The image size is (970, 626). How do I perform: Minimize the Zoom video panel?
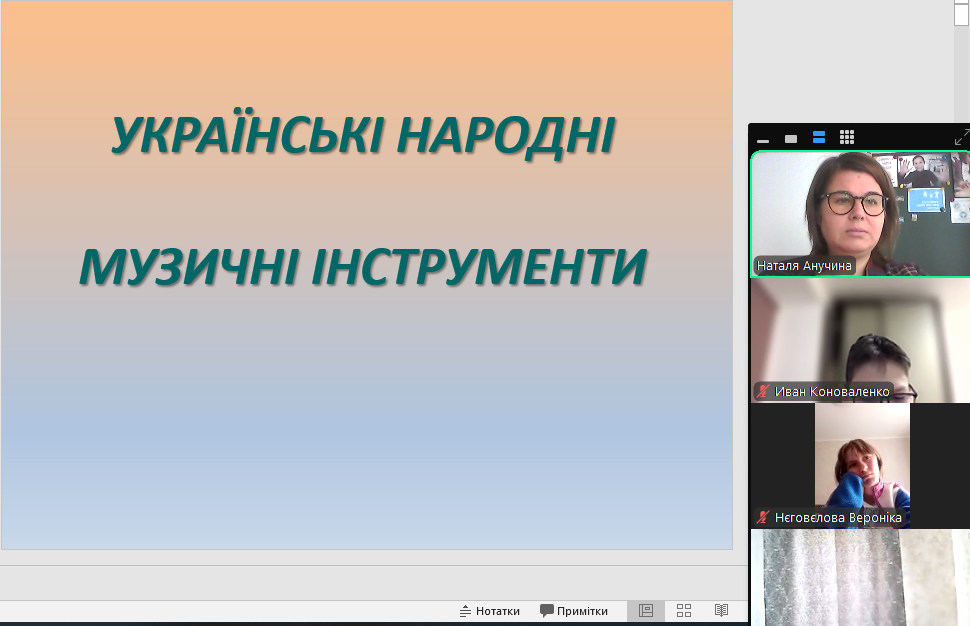pyautogui.click(x=763, y=139)
